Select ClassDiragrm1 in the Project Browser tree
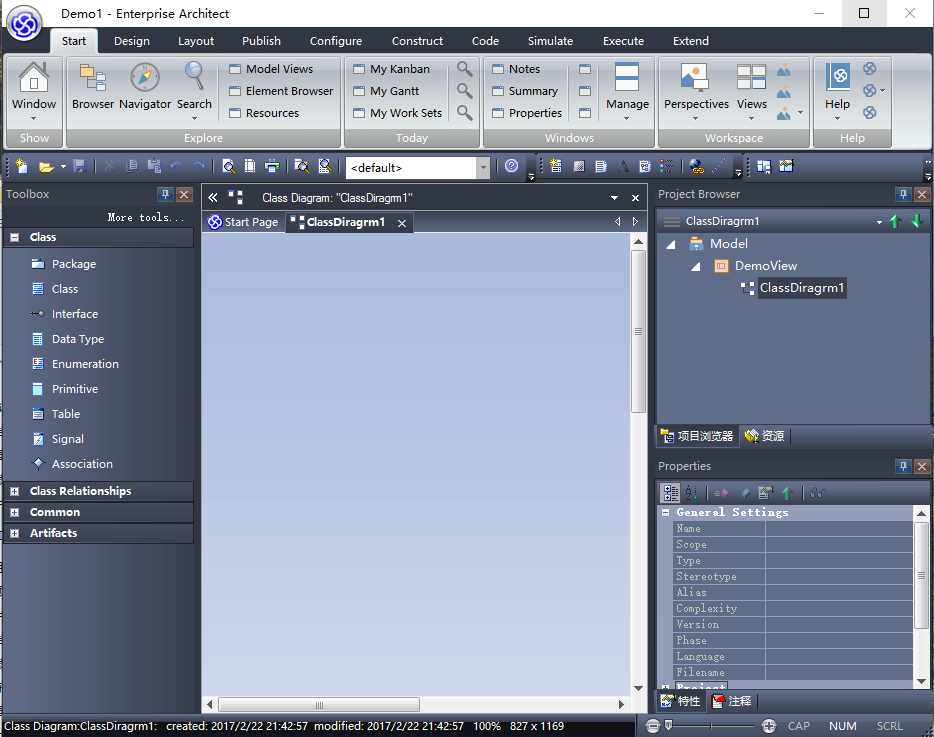Viewport: 934px width, 737px height. click(802, 288)
